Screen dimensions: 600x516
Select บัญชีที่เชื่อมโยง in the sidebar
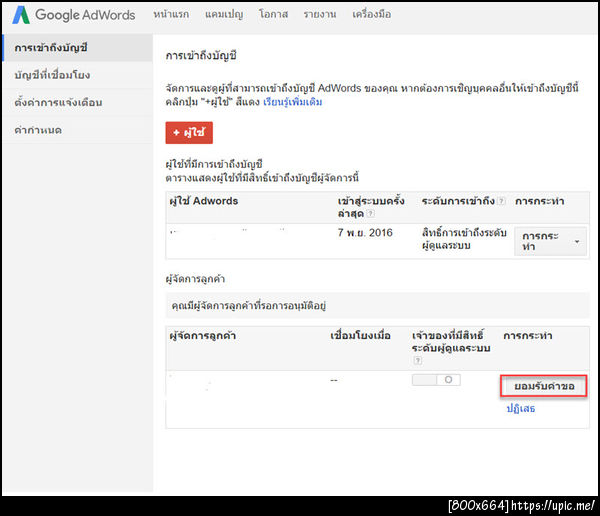coord(78,75)
